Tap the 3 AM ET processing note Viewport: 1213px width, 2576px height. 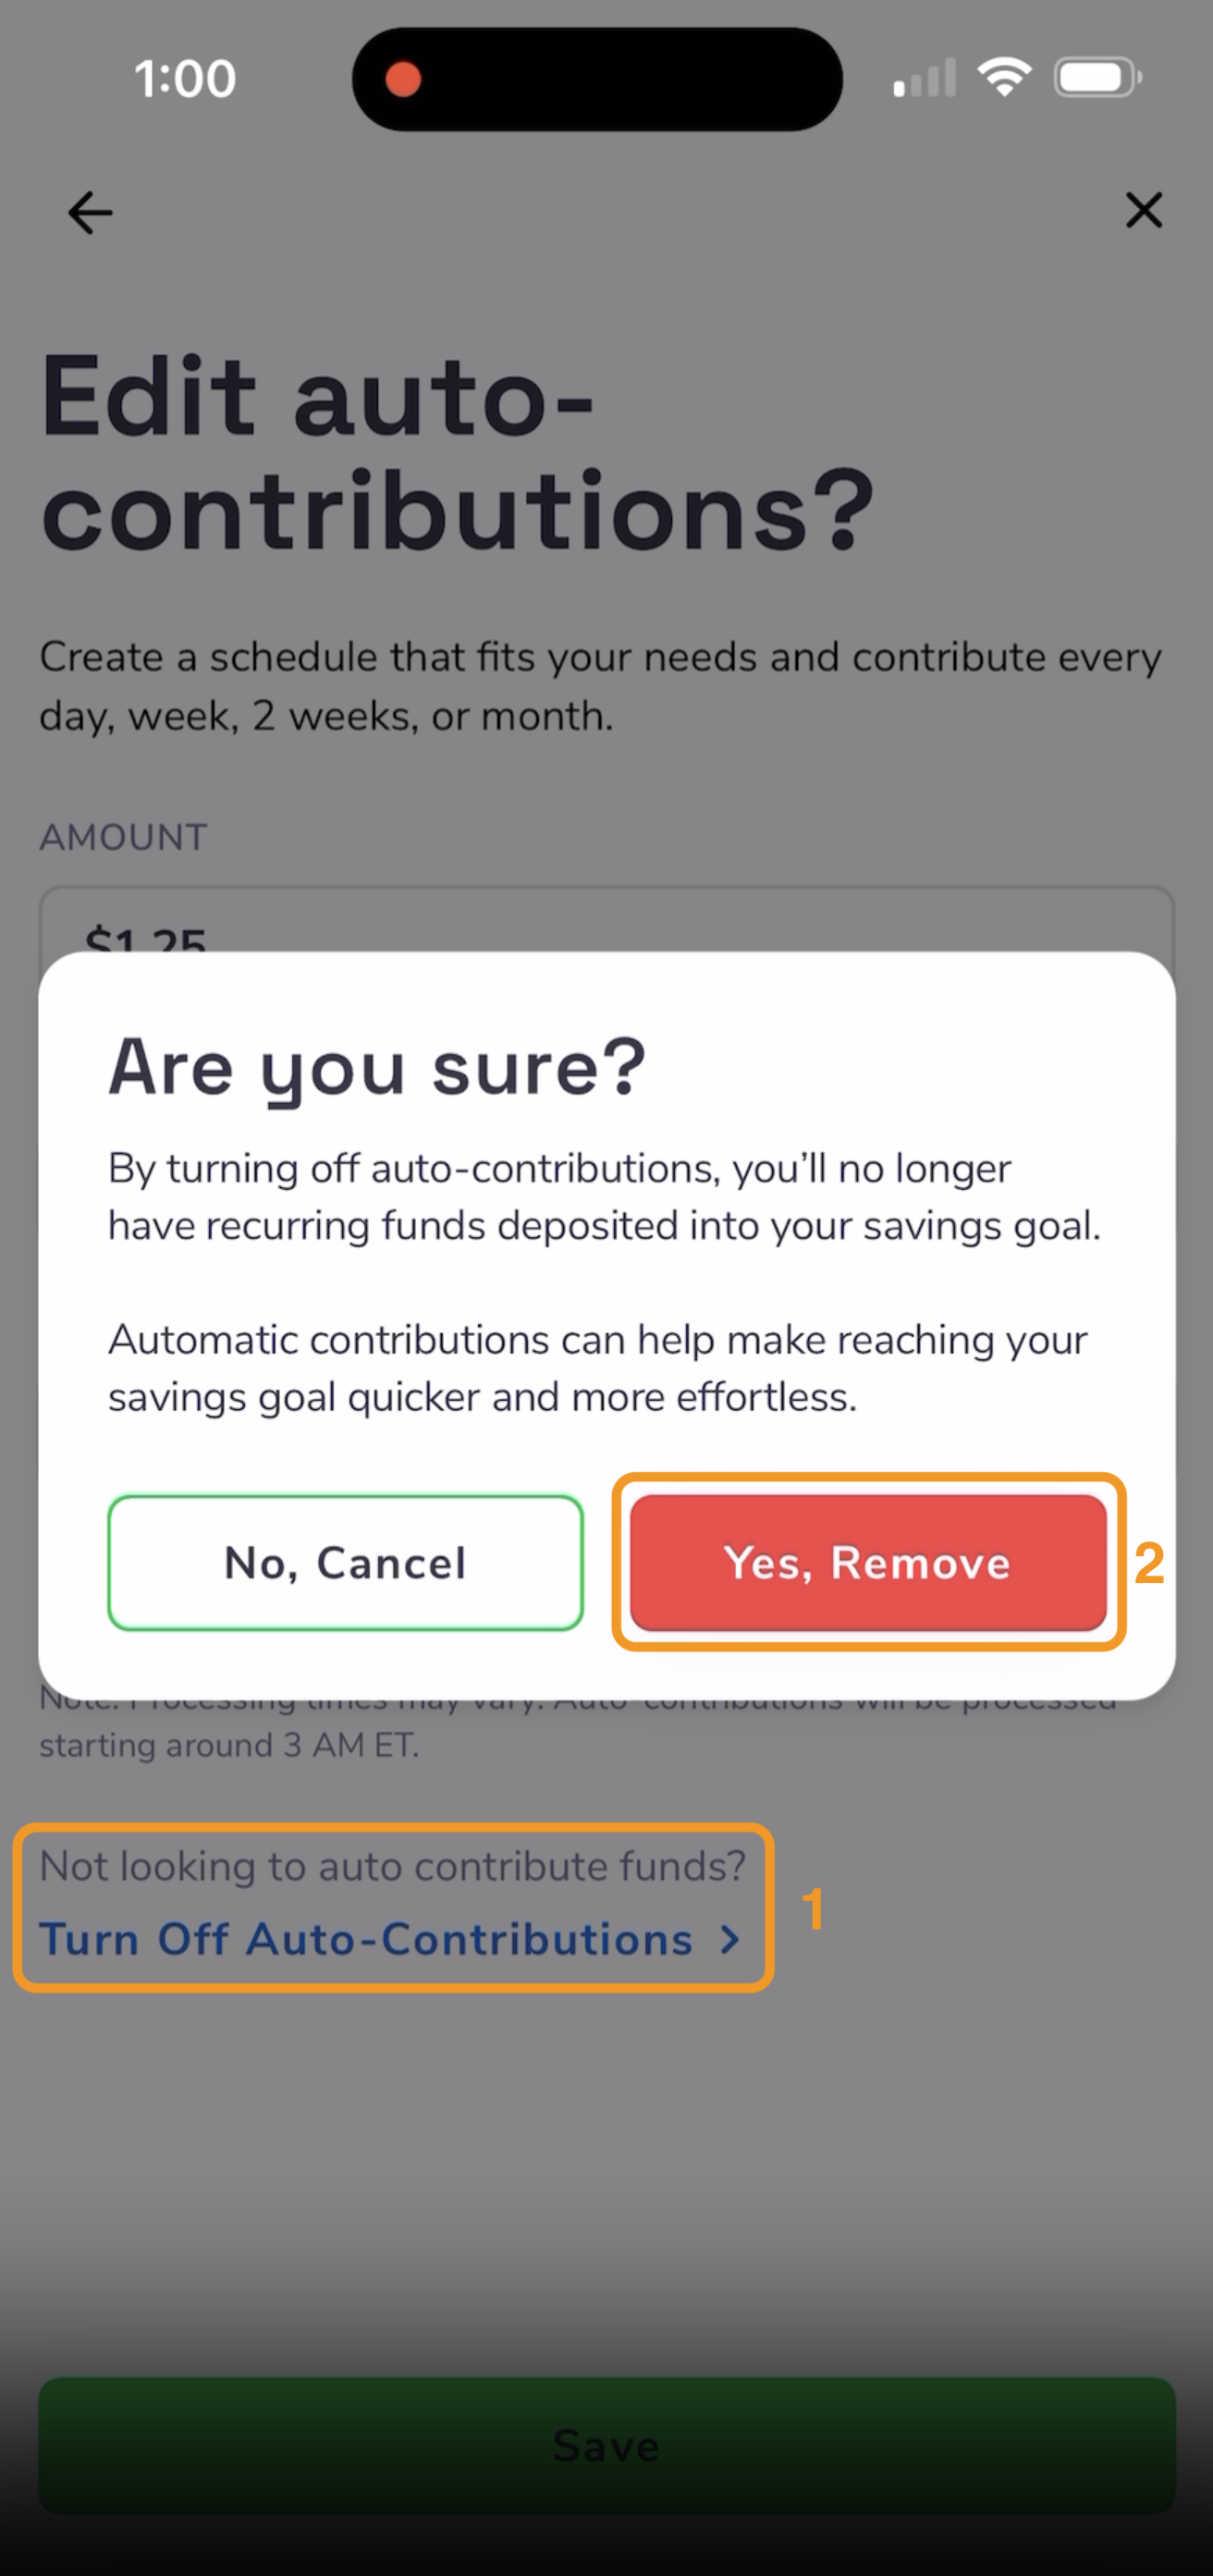click(229, 1745)
